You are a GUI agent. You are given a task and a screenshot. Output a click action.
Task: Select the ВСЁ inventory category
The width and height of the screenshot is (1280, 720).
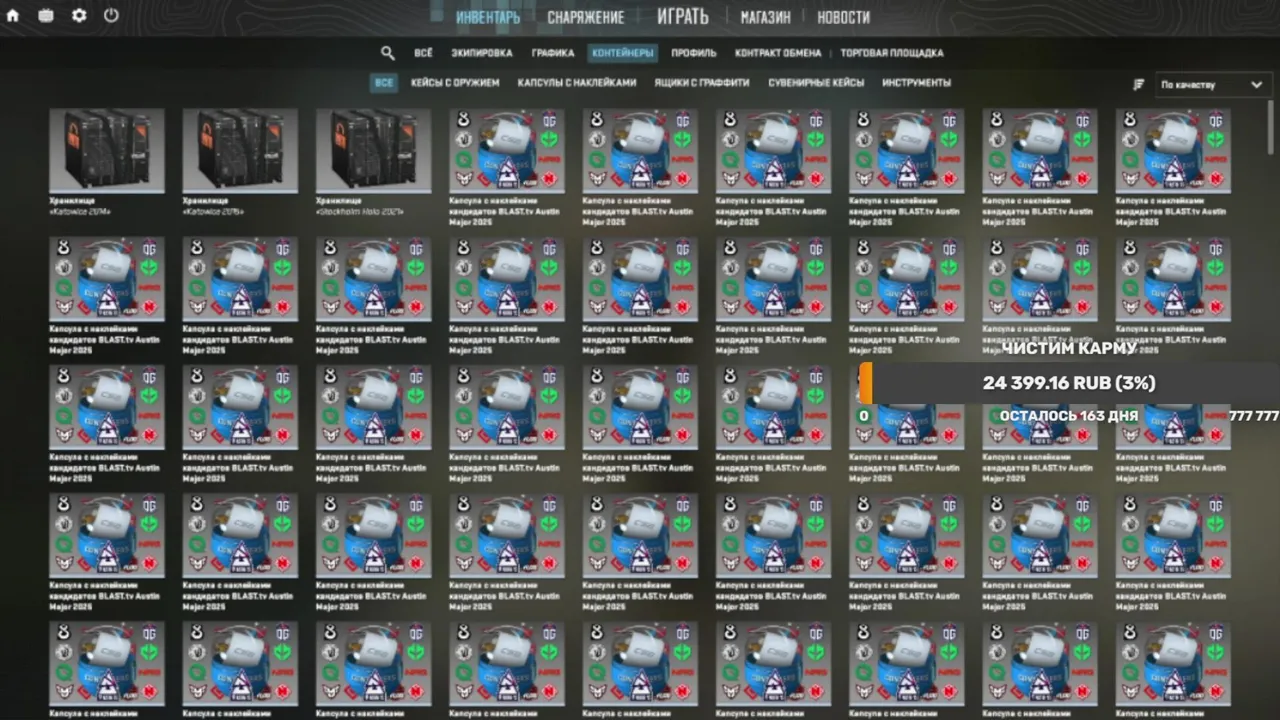click(424, 53)
